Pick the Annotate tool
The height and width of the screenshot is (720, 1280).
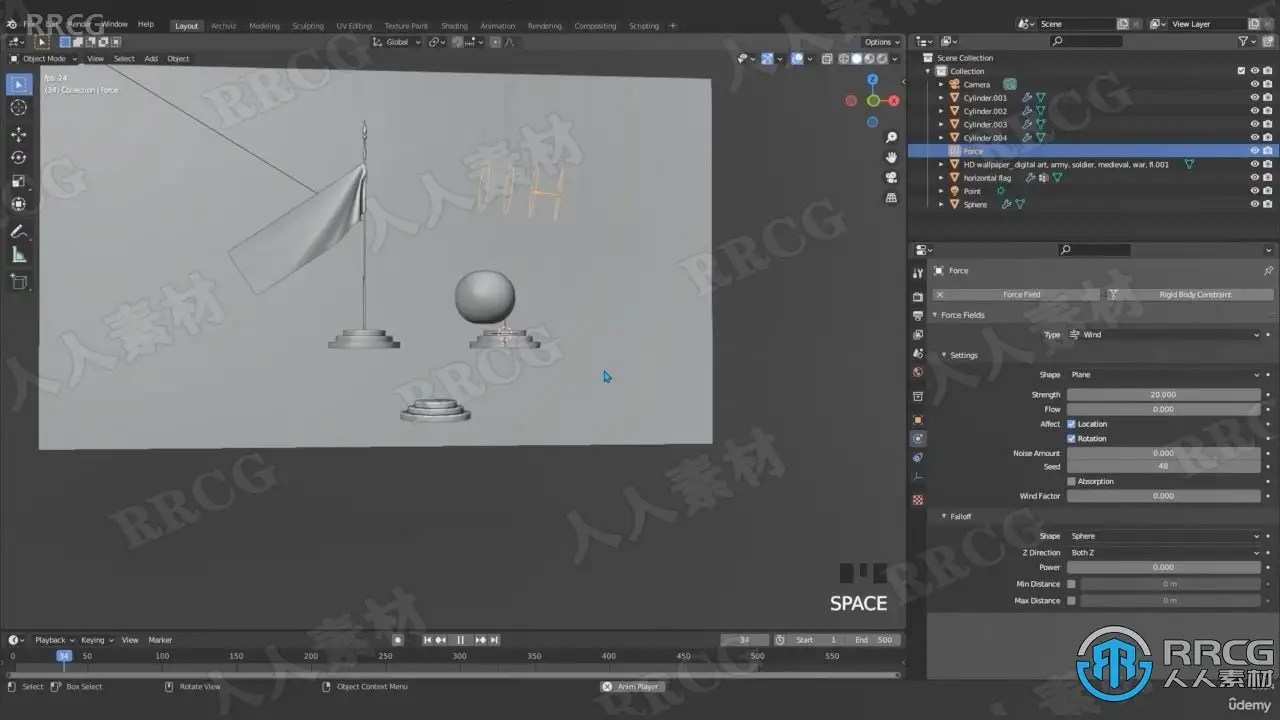tap(19, 232)
